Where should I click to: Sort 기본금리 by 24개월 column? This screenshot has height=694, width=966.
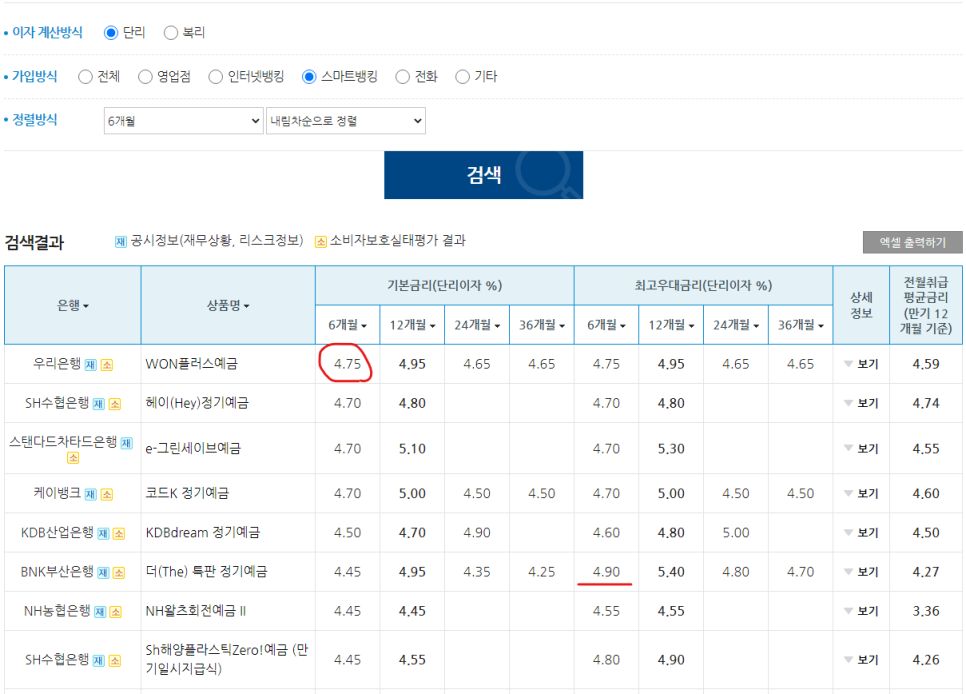coord(477,325)
